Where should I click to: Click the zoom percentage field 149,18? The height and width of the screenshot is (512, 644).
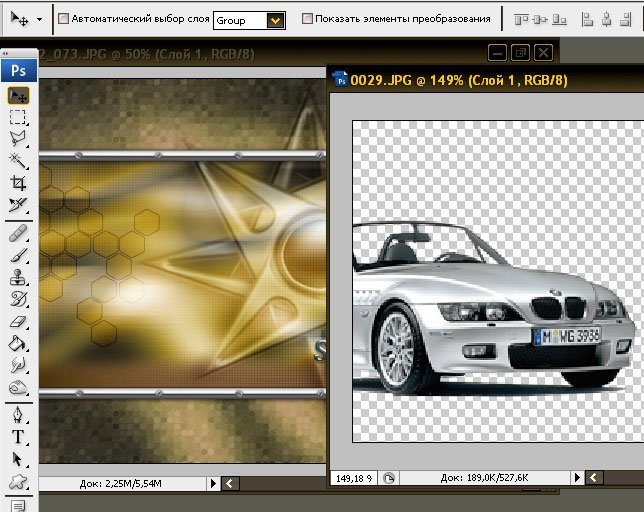point(354,478)
